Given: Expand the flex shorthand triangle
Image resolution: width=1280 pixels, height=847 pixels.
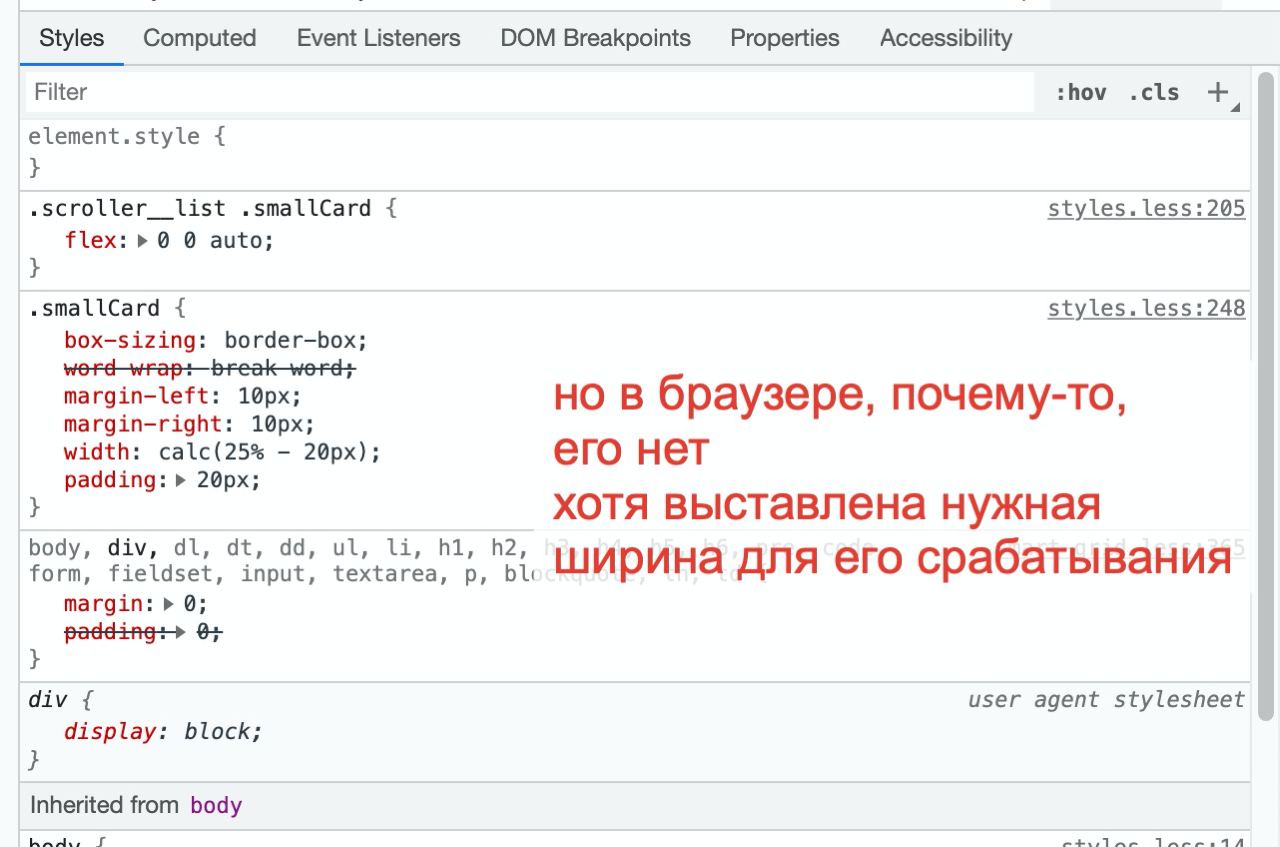Looking at the screenshot, I should [x=140, y=241].
